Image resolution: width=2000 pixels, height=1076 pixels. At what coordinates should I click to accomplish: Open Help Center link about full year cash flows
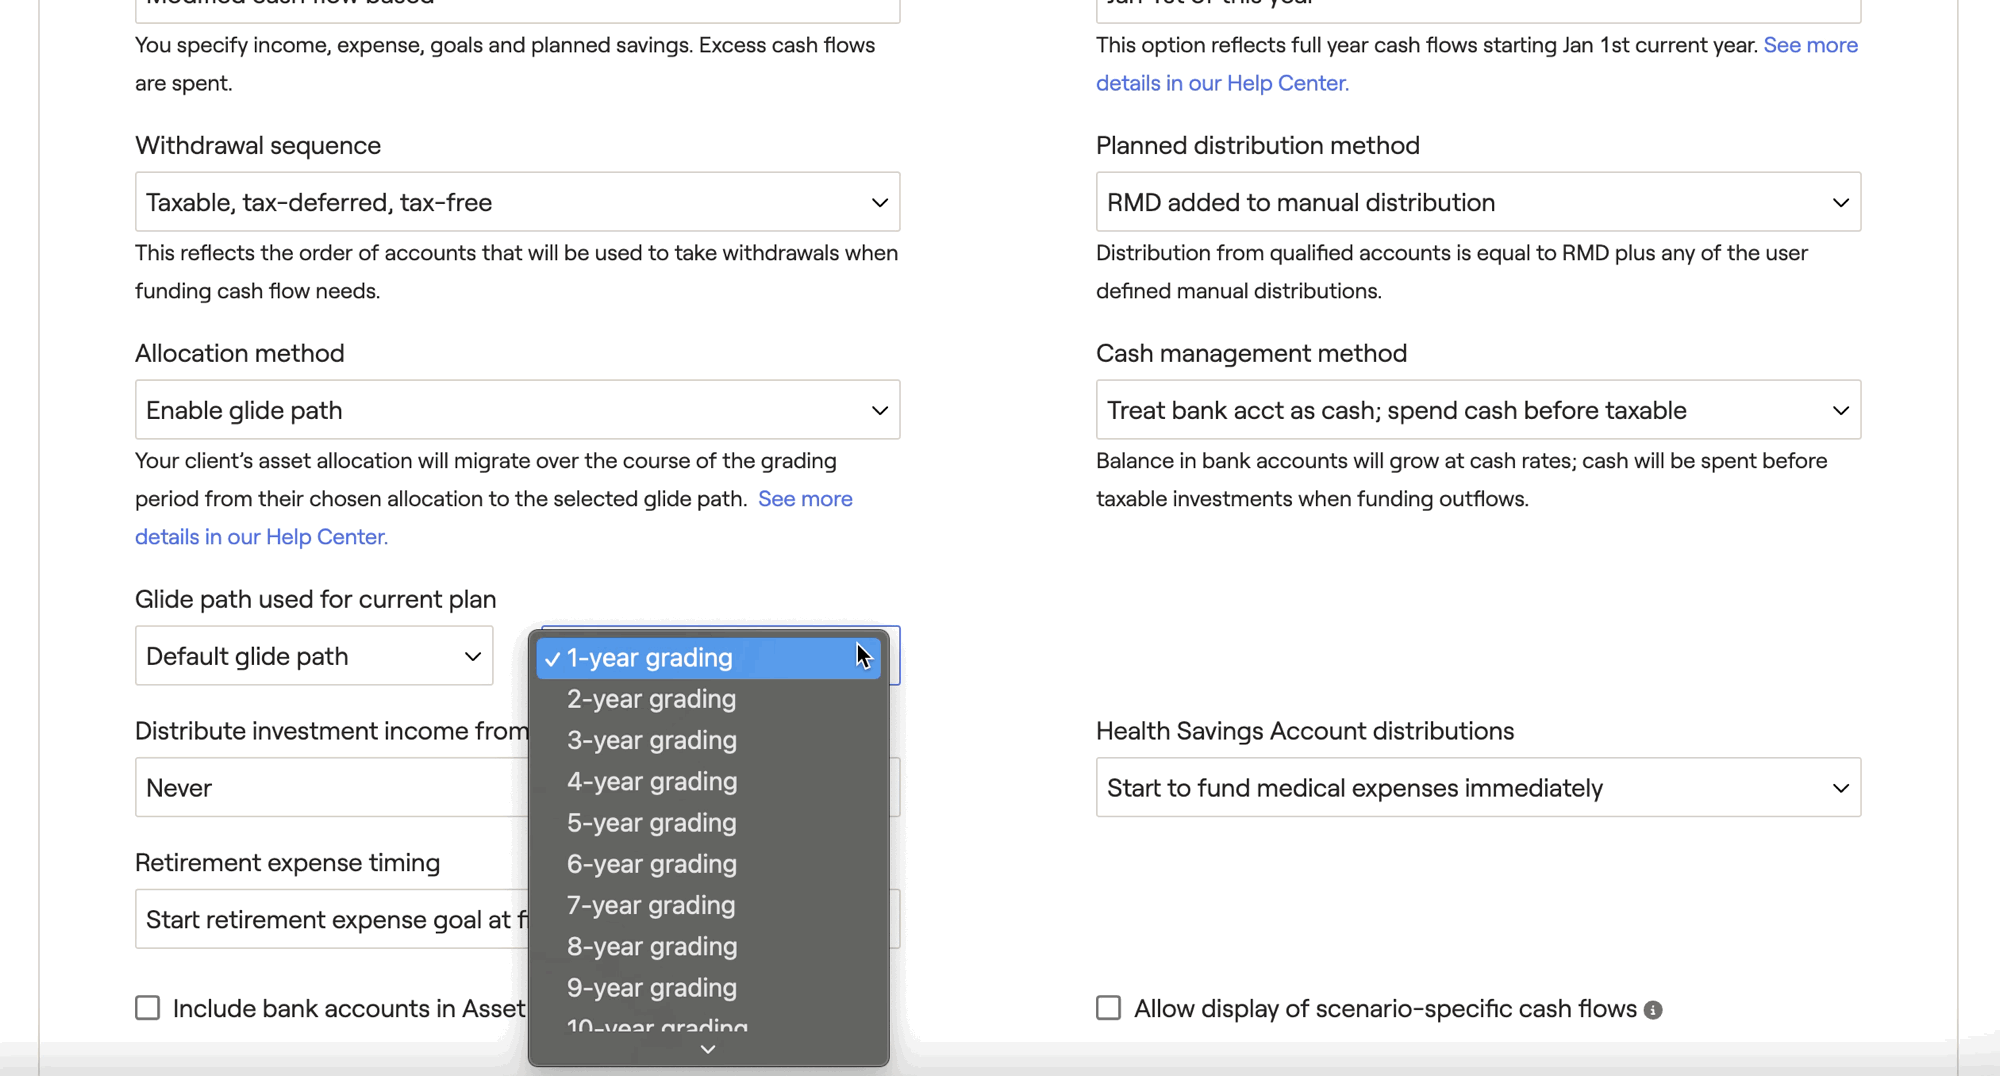pyautogui.click(x=1477, y=64)
